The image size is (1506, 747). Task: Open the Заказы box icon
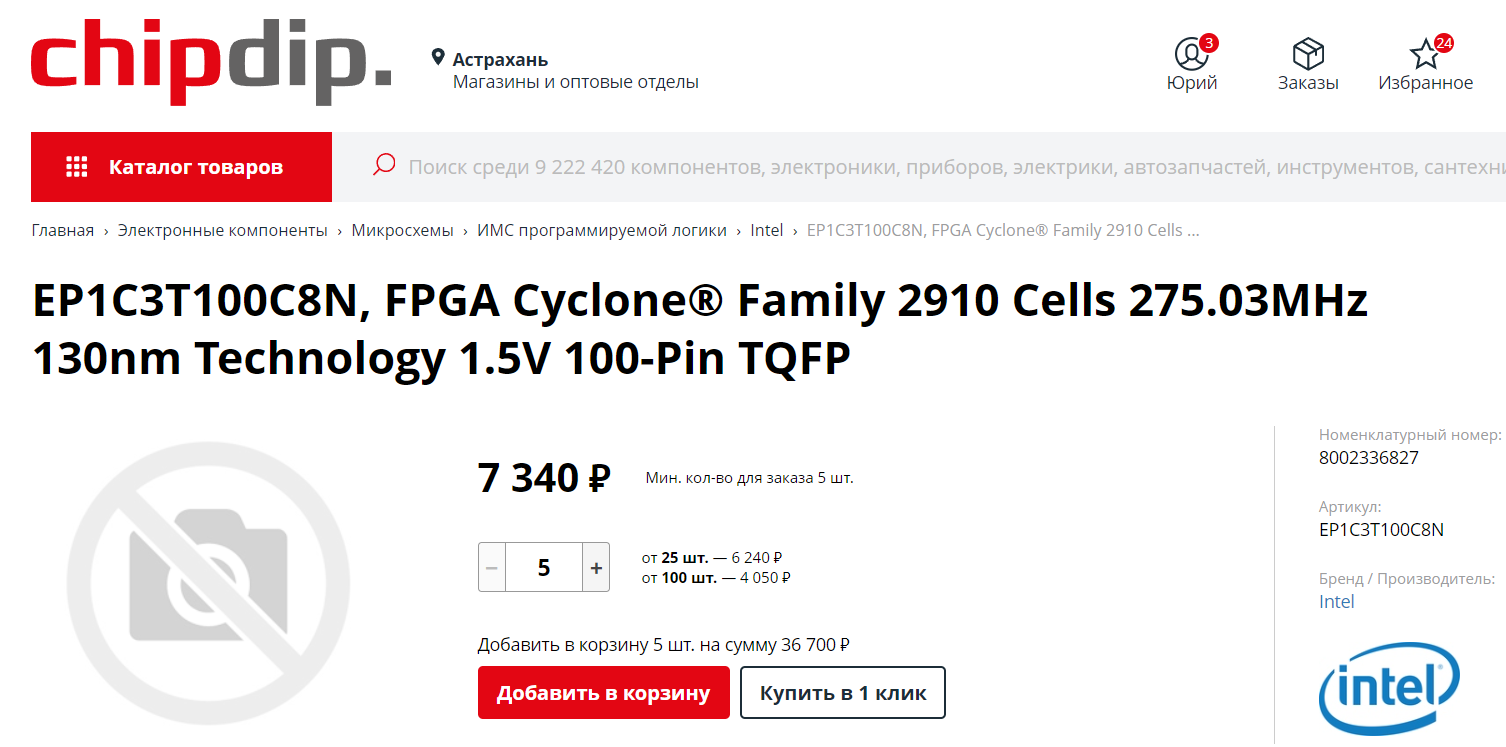coord(1308,53)
